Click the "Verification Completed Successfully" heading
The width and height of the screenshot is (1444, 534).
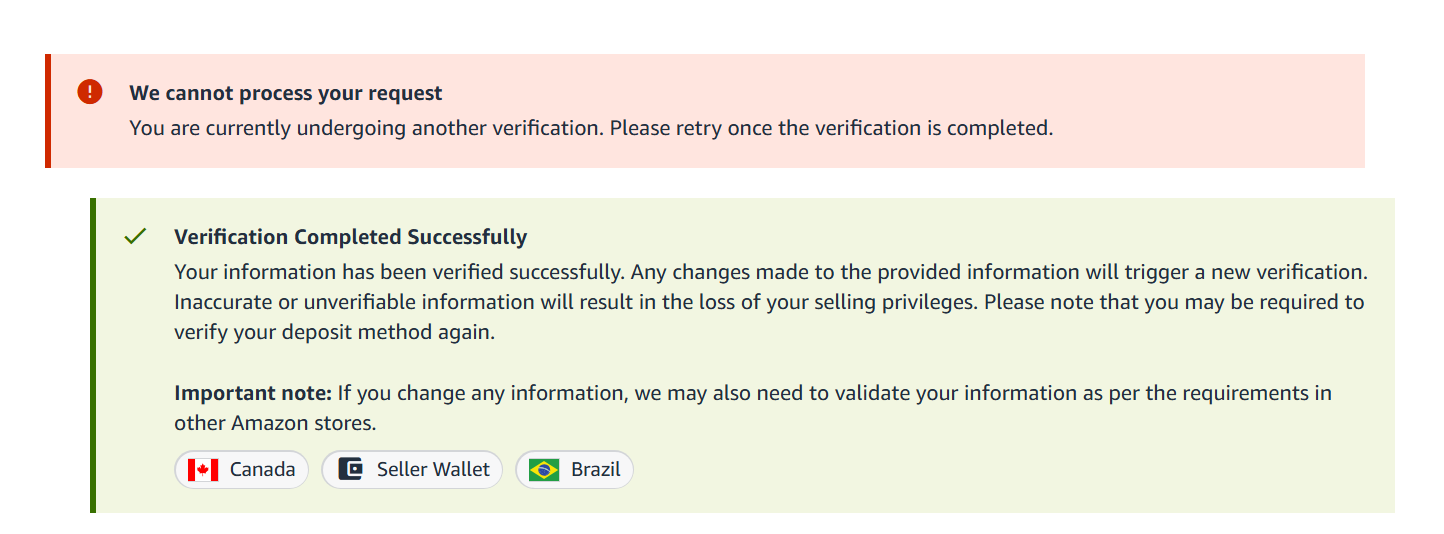[350, 237]
